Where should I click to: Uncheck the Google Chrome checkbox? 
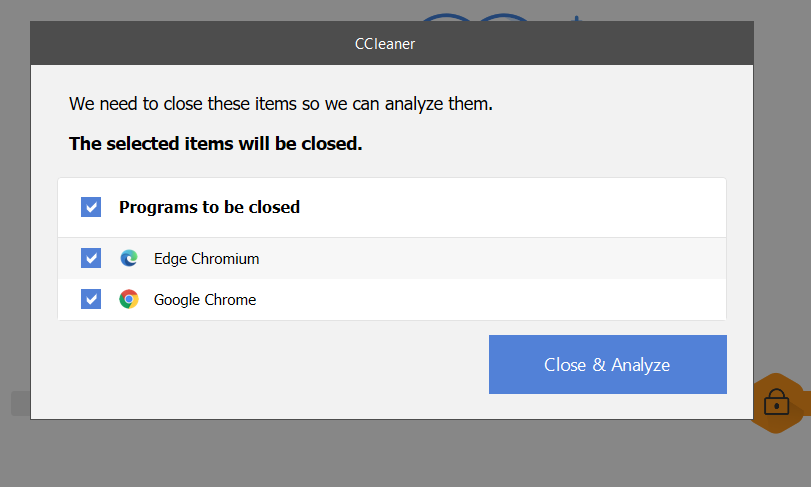pyautogui.click(x=91, y=299)
